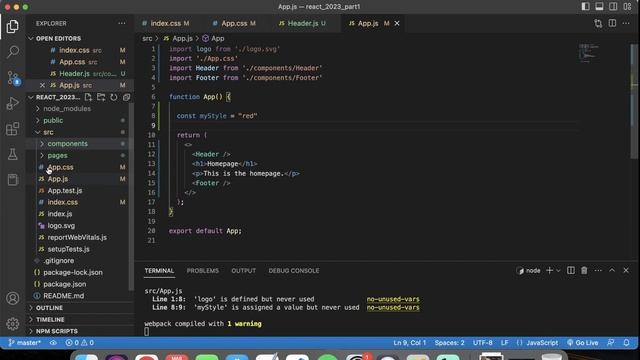Open the Explorer view in activity bar
The height and width of the screenshot is (360, 640).
pos(13,27)
